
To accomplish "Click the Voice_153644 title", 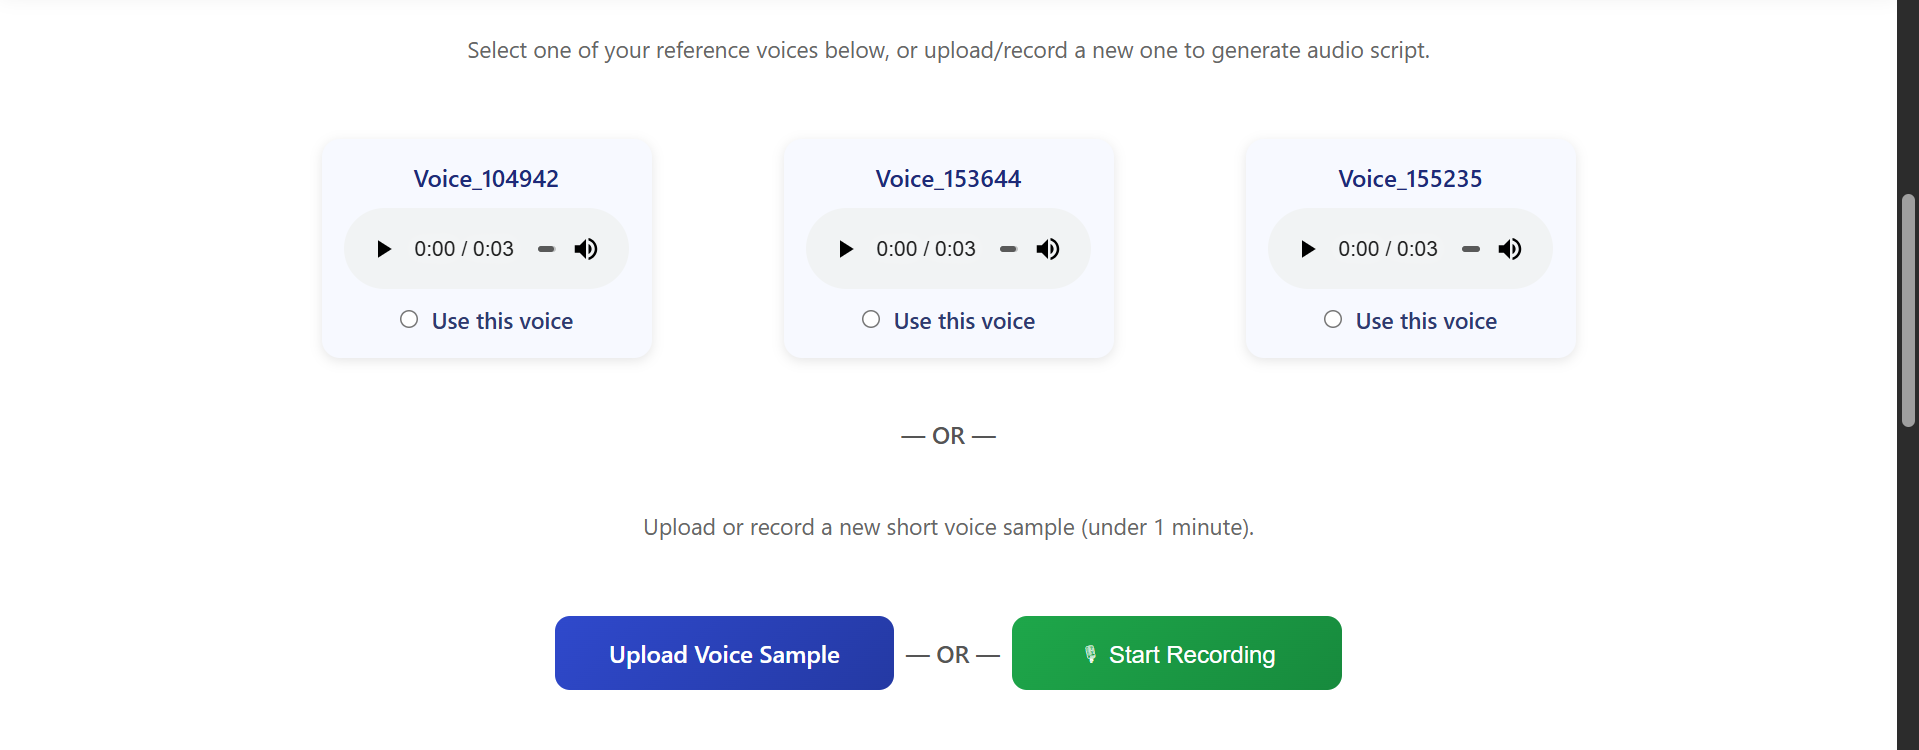I will (948, 179).
